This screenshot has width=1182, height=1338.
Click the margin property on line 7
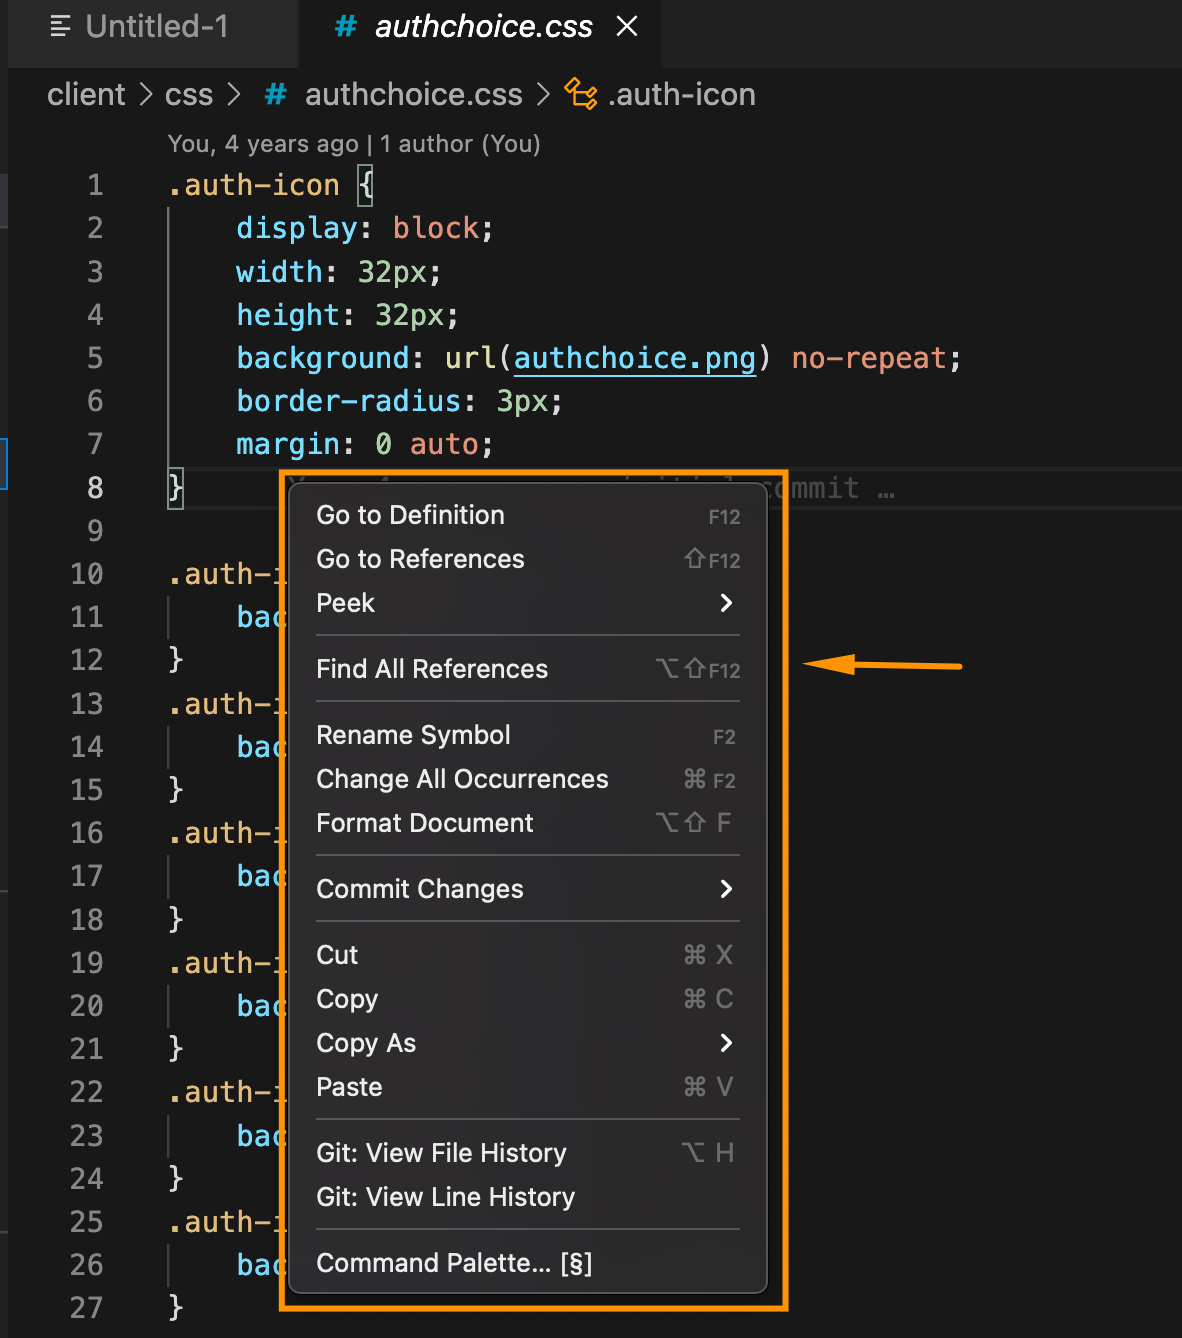coord(288,445)
